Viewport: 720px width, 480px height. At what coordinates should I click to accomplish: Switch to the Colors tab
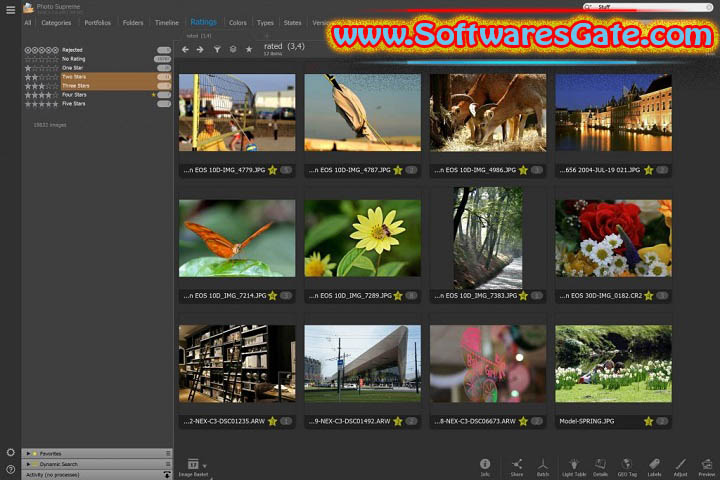[x=238, y=23]
